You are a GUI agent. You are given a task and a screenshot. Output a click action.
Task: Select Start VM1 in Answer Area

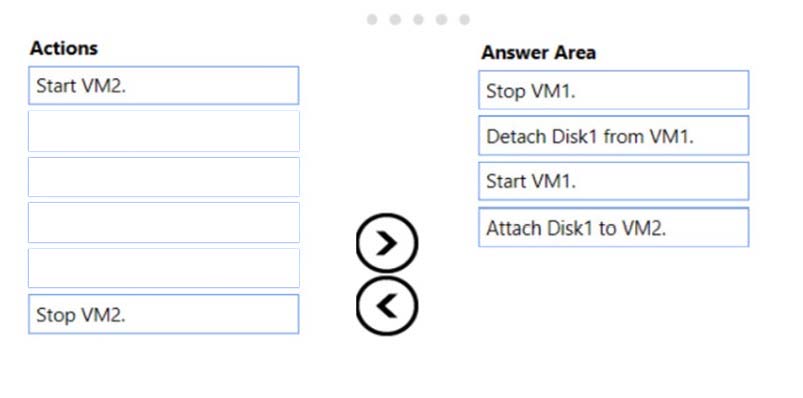pos(614,181)
